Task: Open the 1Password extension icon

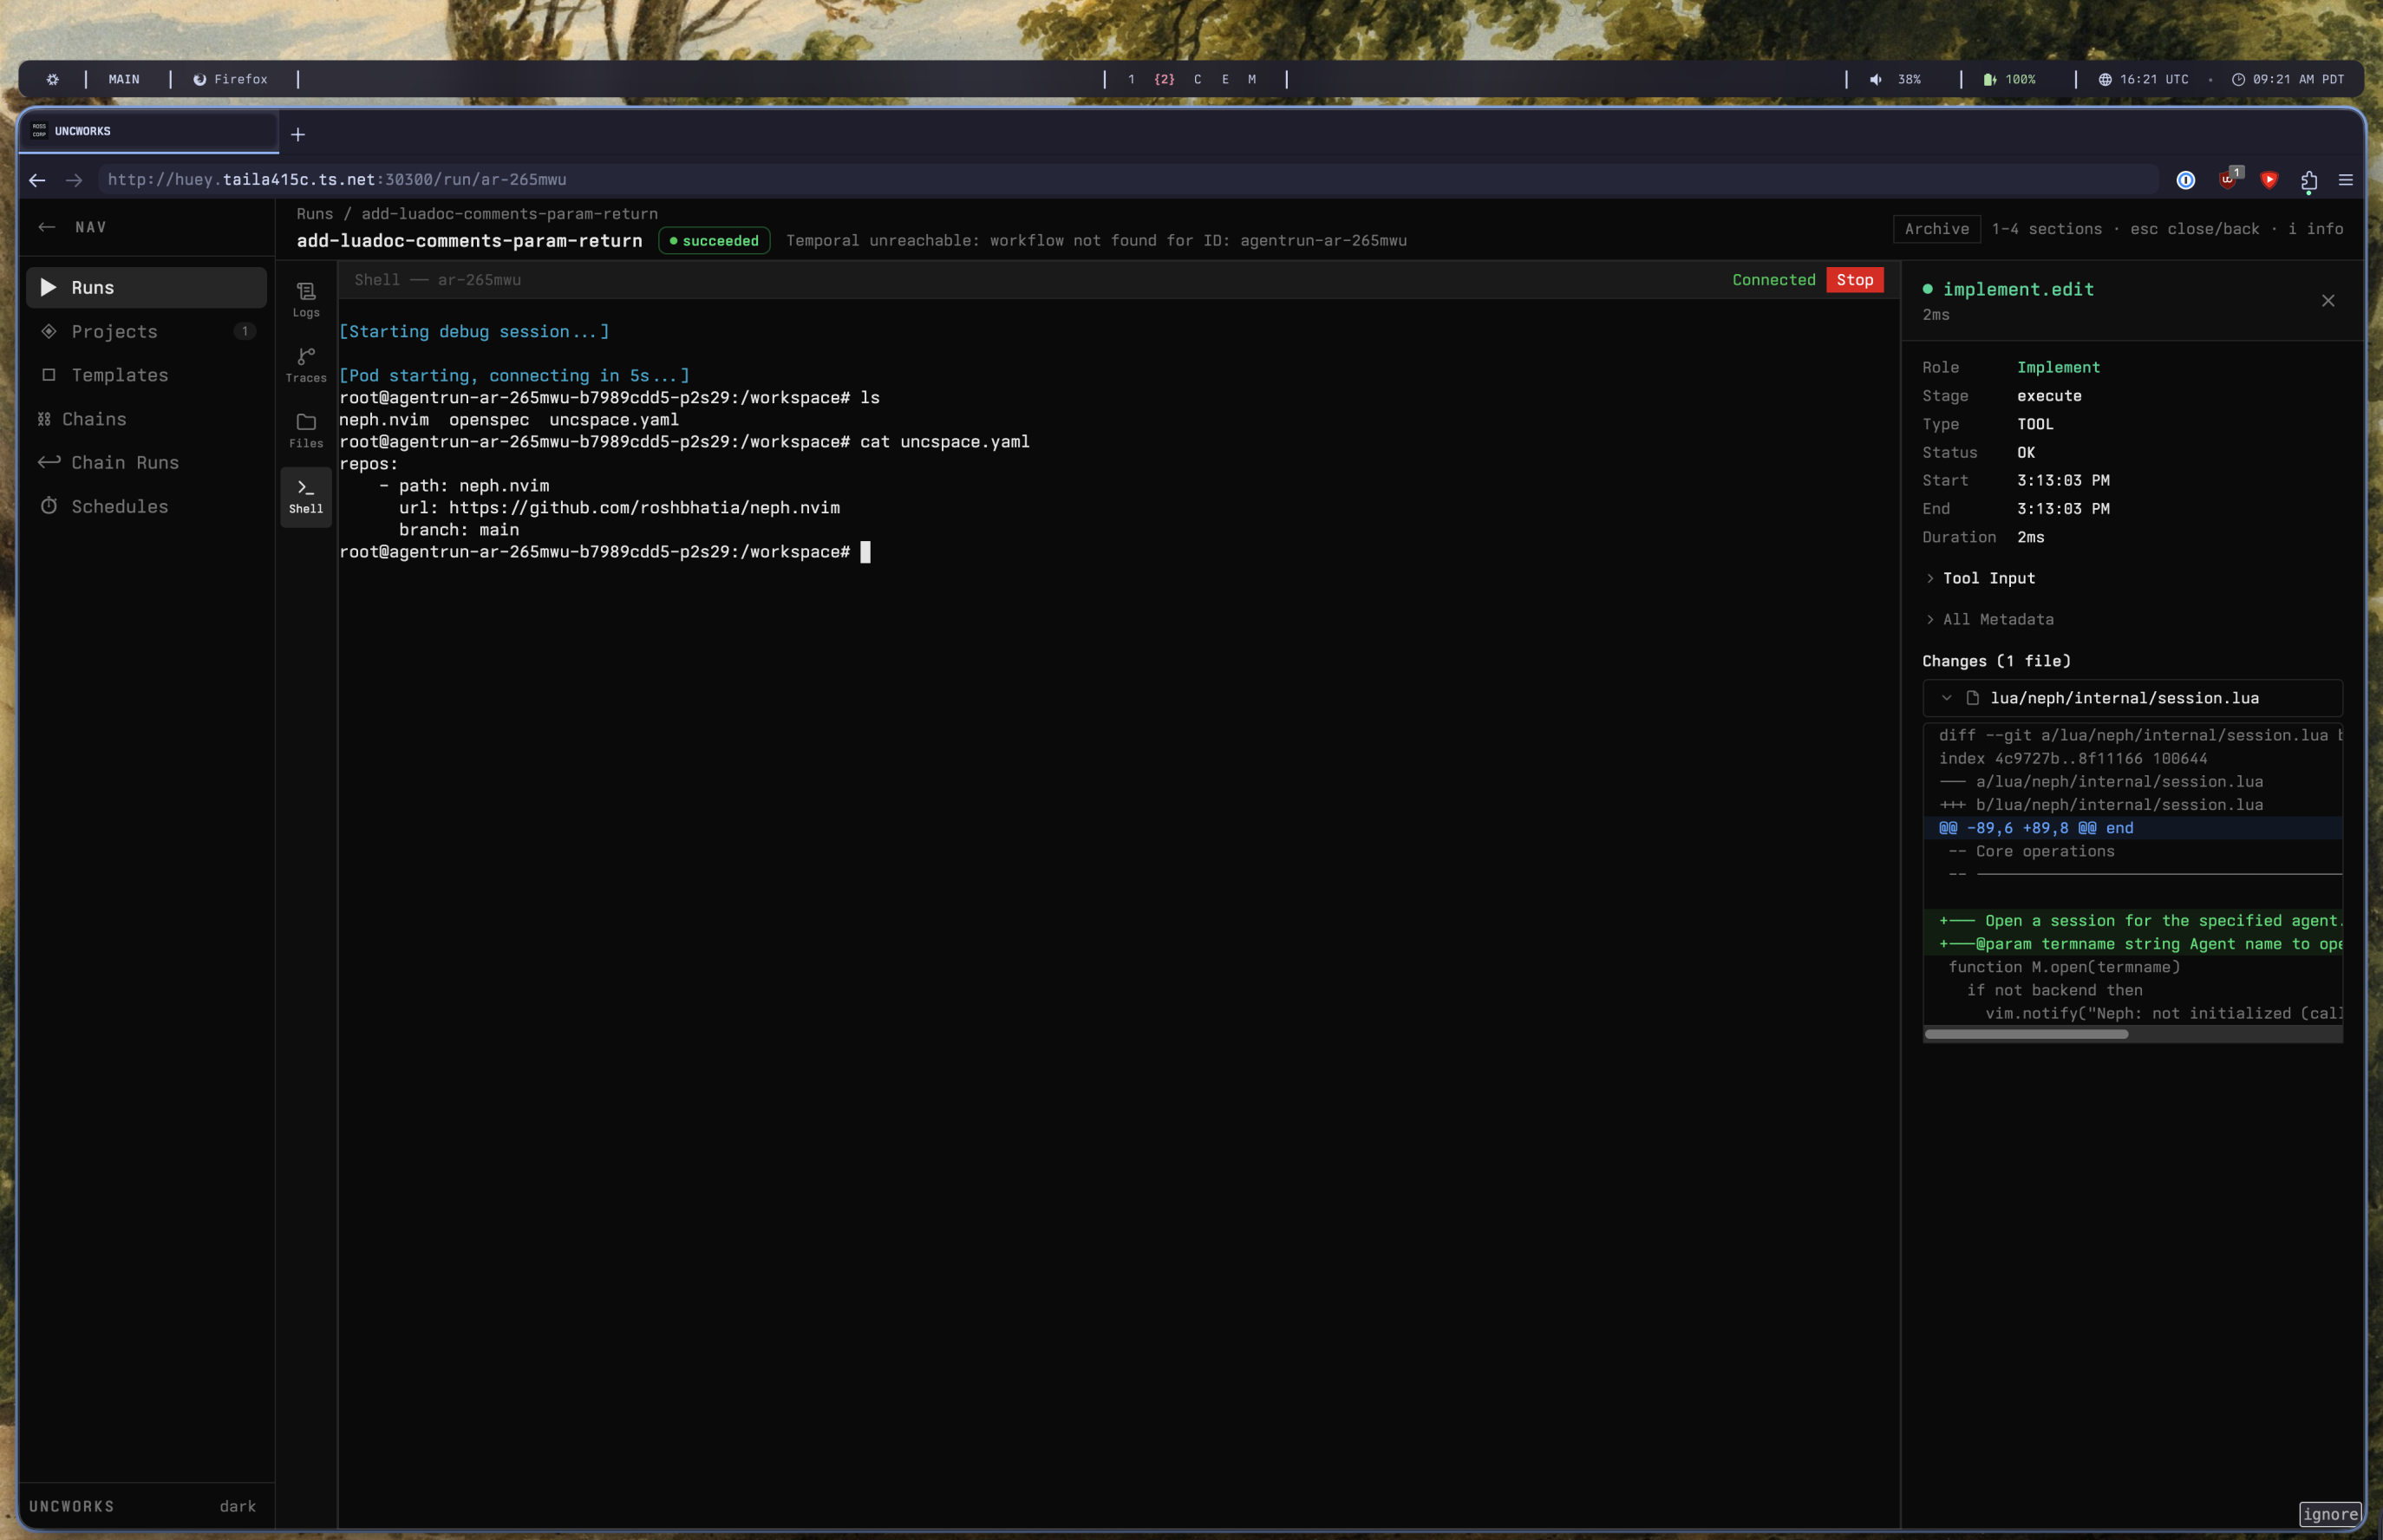Action: (2186, 180)
